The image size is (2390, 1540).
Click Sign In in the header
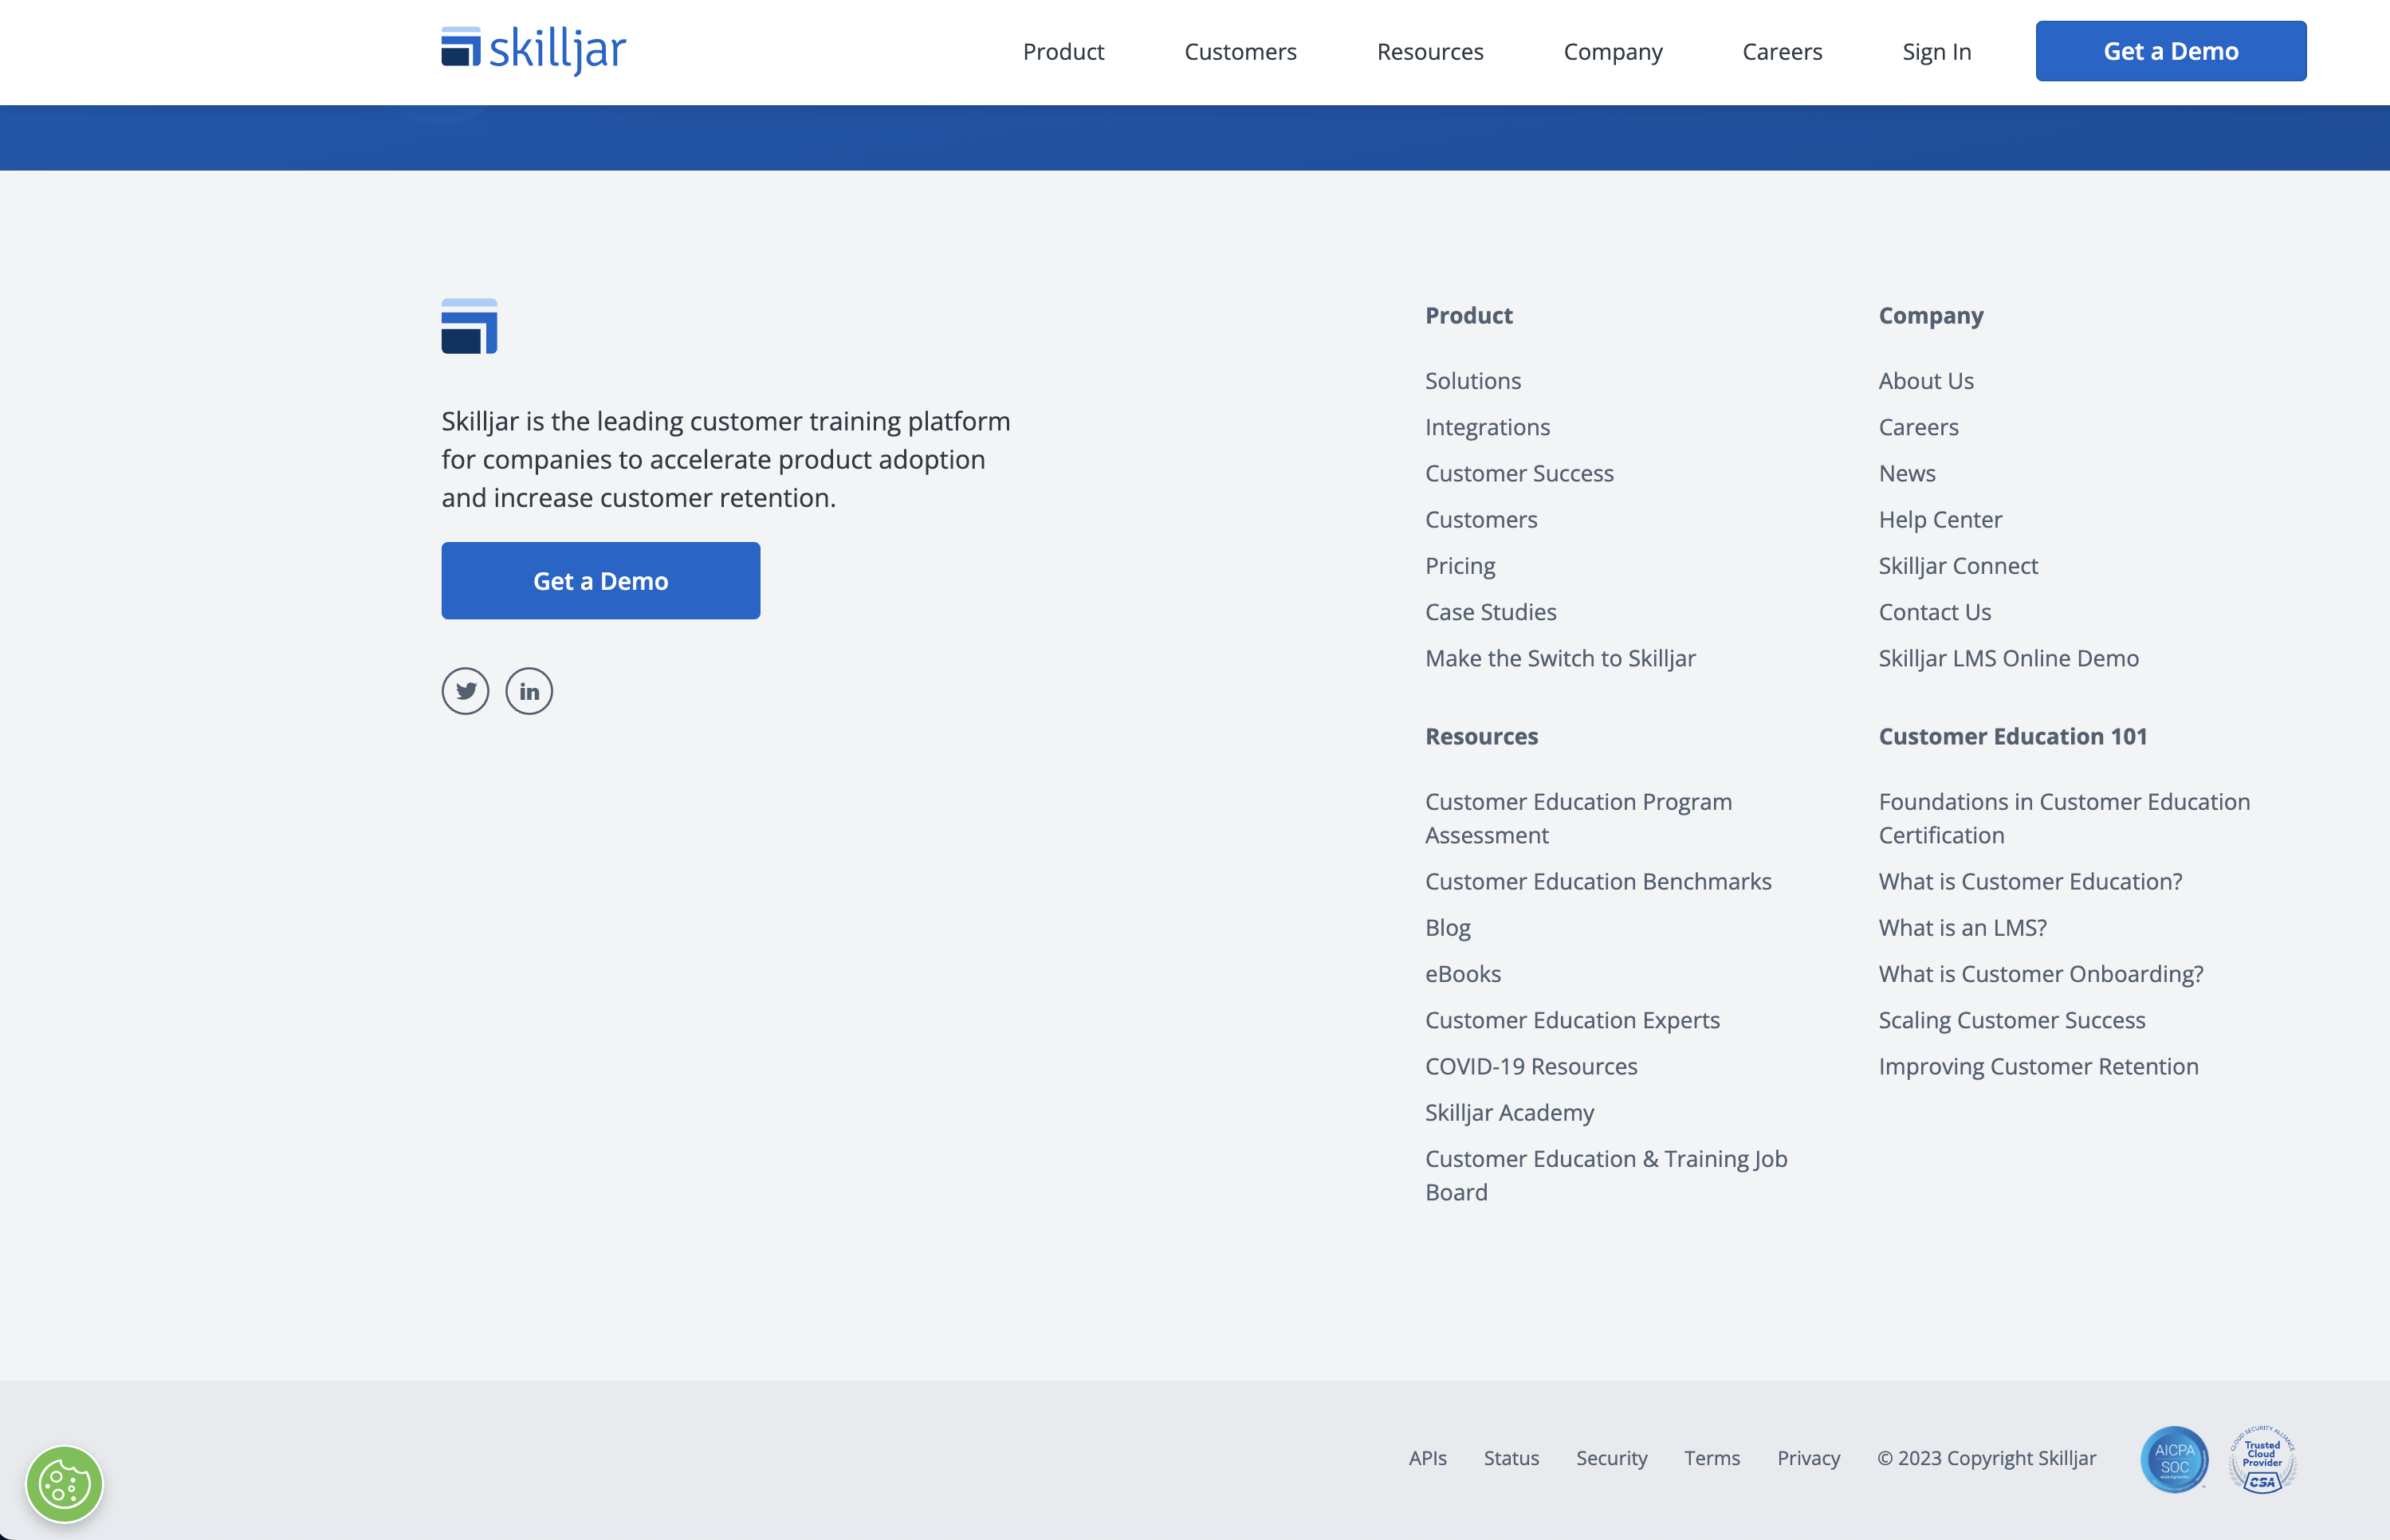pos(1936,51)
